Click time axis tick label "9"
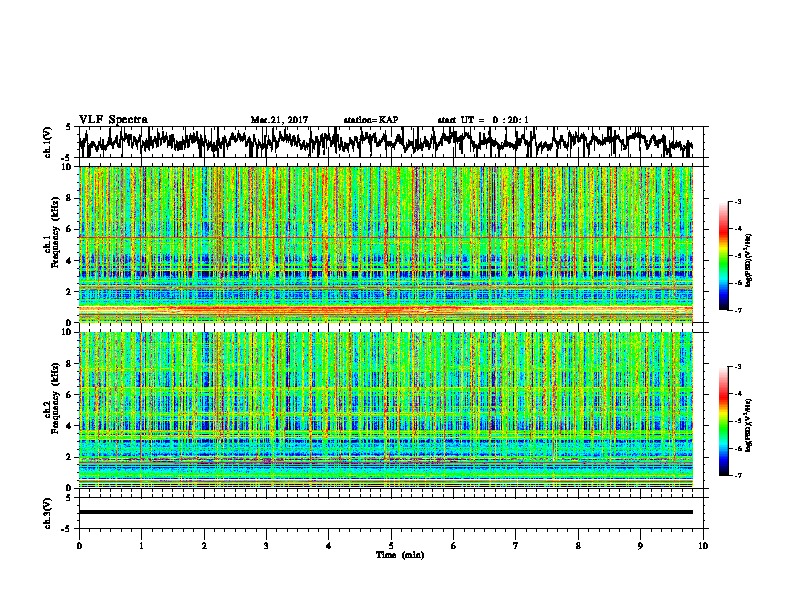Screen dimensions: 792x612 [640, 545]
